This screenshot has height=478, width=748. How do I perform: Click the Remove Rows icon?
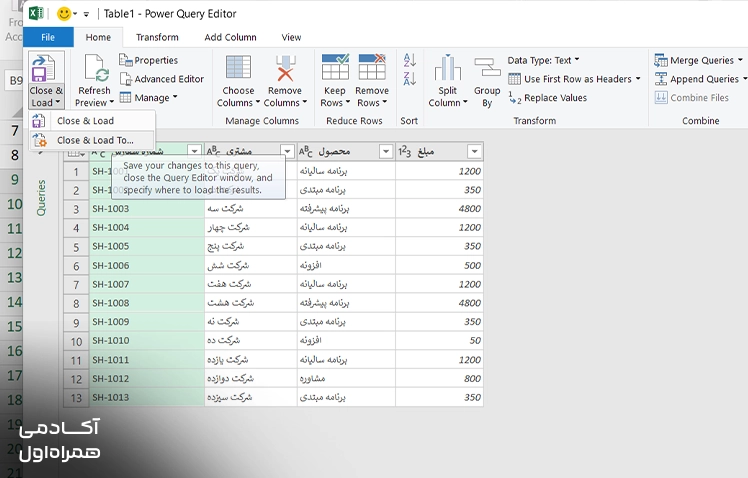pos(372,67)
